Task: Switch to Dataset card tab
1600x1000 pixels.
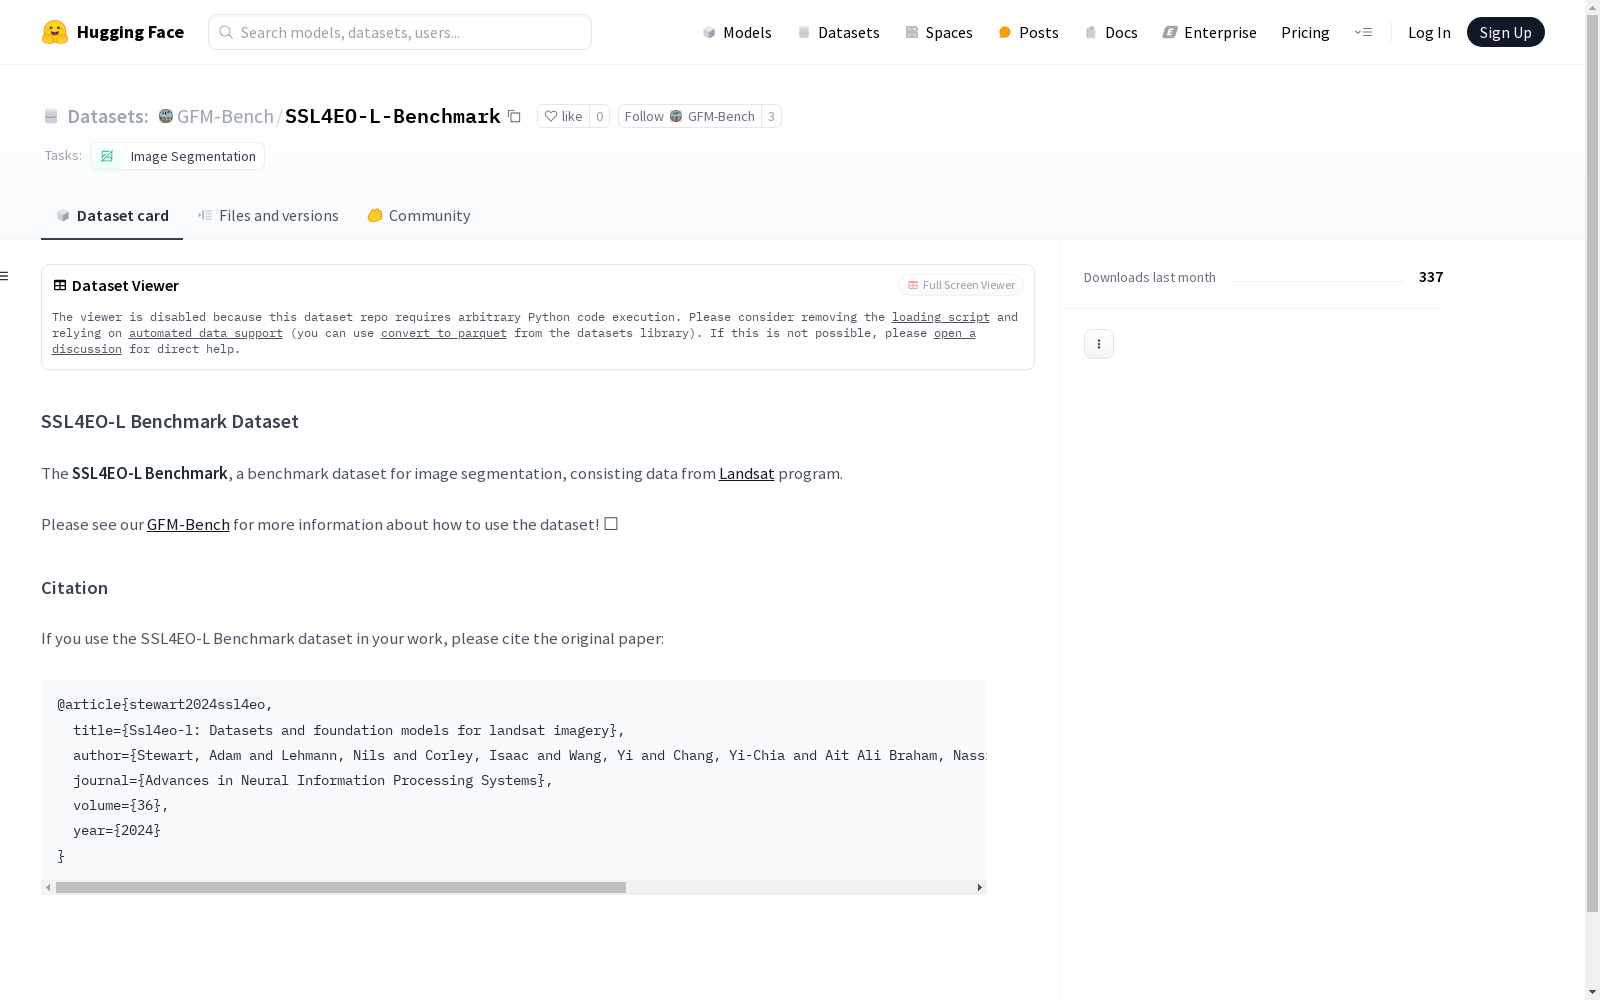Action: 112,215
